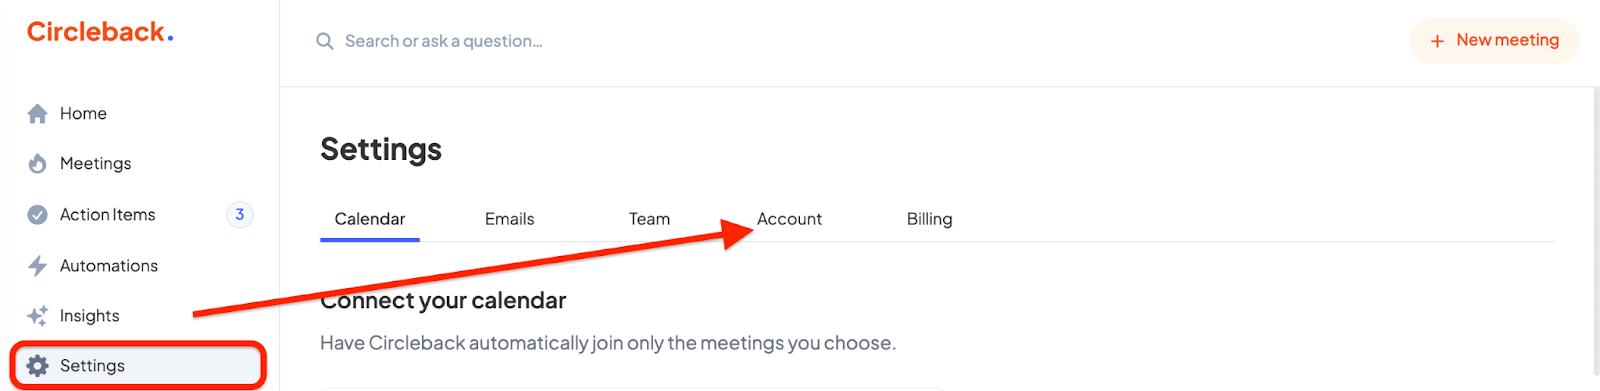Screen dimensions: 1600x391
Task: Open the Team tab
Action: click(x=649, y=219)
